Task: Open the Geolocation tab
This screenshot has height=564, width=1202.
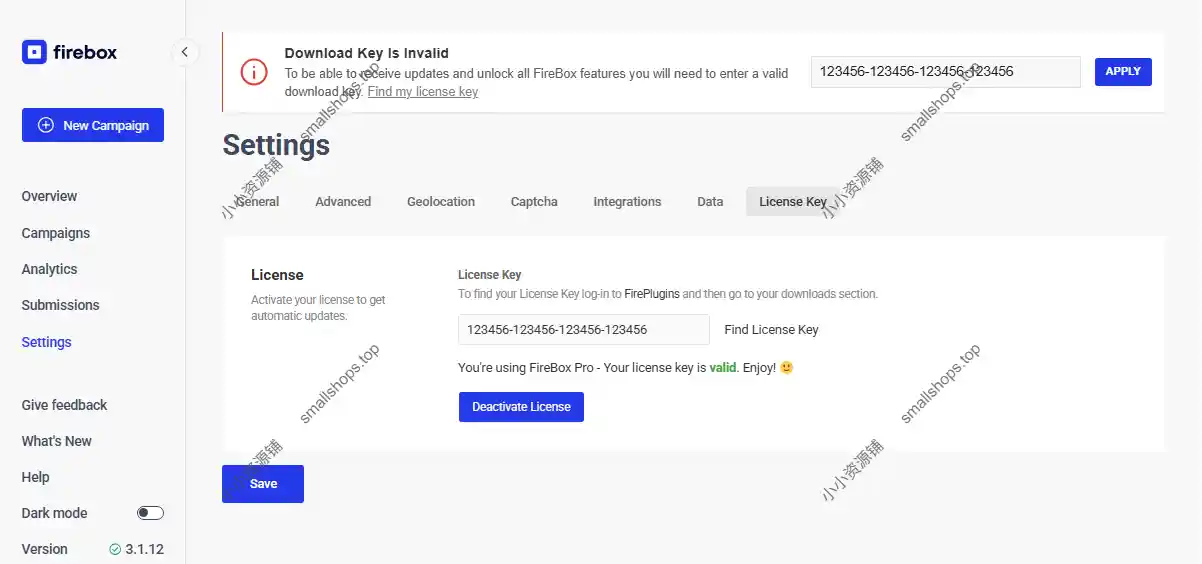Action: [x=441, y=201]
